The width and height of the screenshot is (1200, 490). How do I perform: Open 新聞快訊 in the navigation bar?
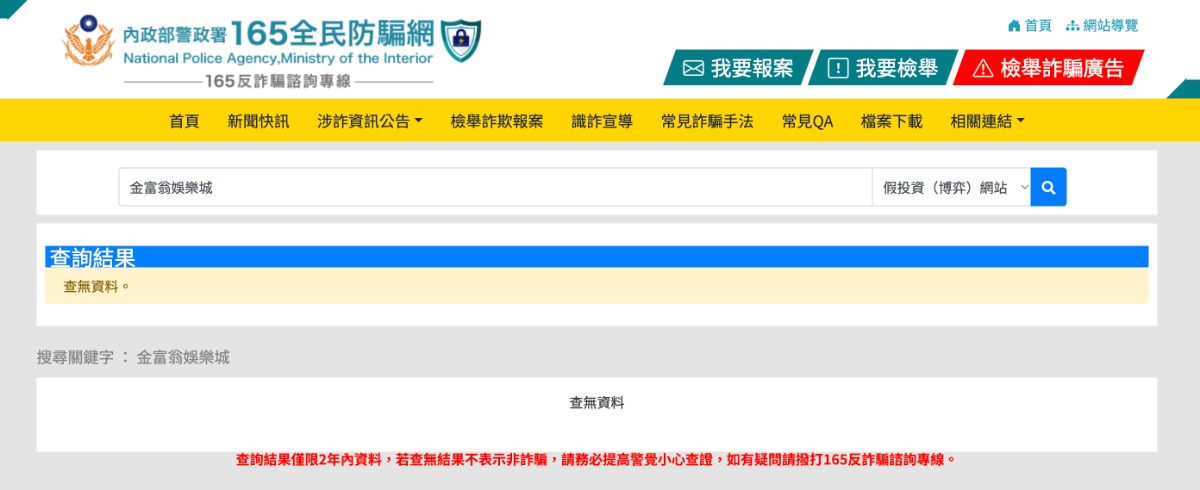click(258, 121)
